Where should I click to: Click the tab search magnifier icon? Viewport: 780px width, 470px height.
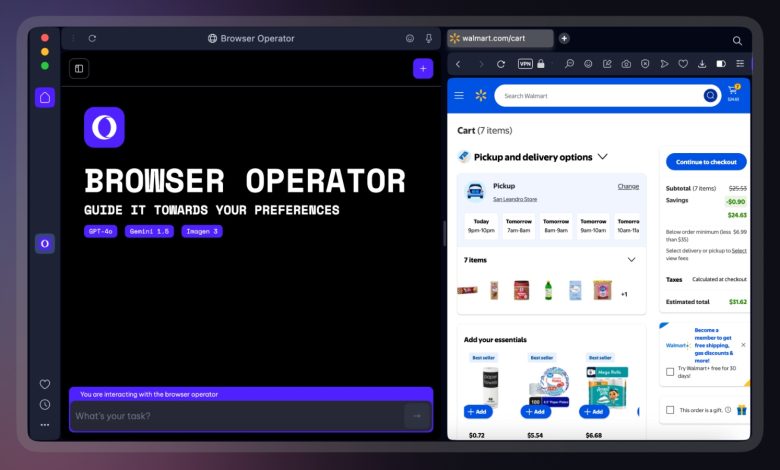coord(737,40)
